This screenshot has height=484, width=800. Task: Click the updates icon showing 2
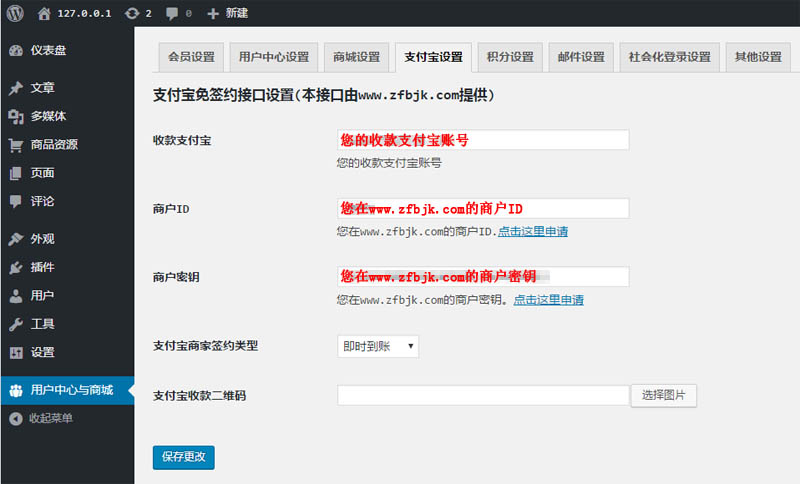(x=132, y=14)
